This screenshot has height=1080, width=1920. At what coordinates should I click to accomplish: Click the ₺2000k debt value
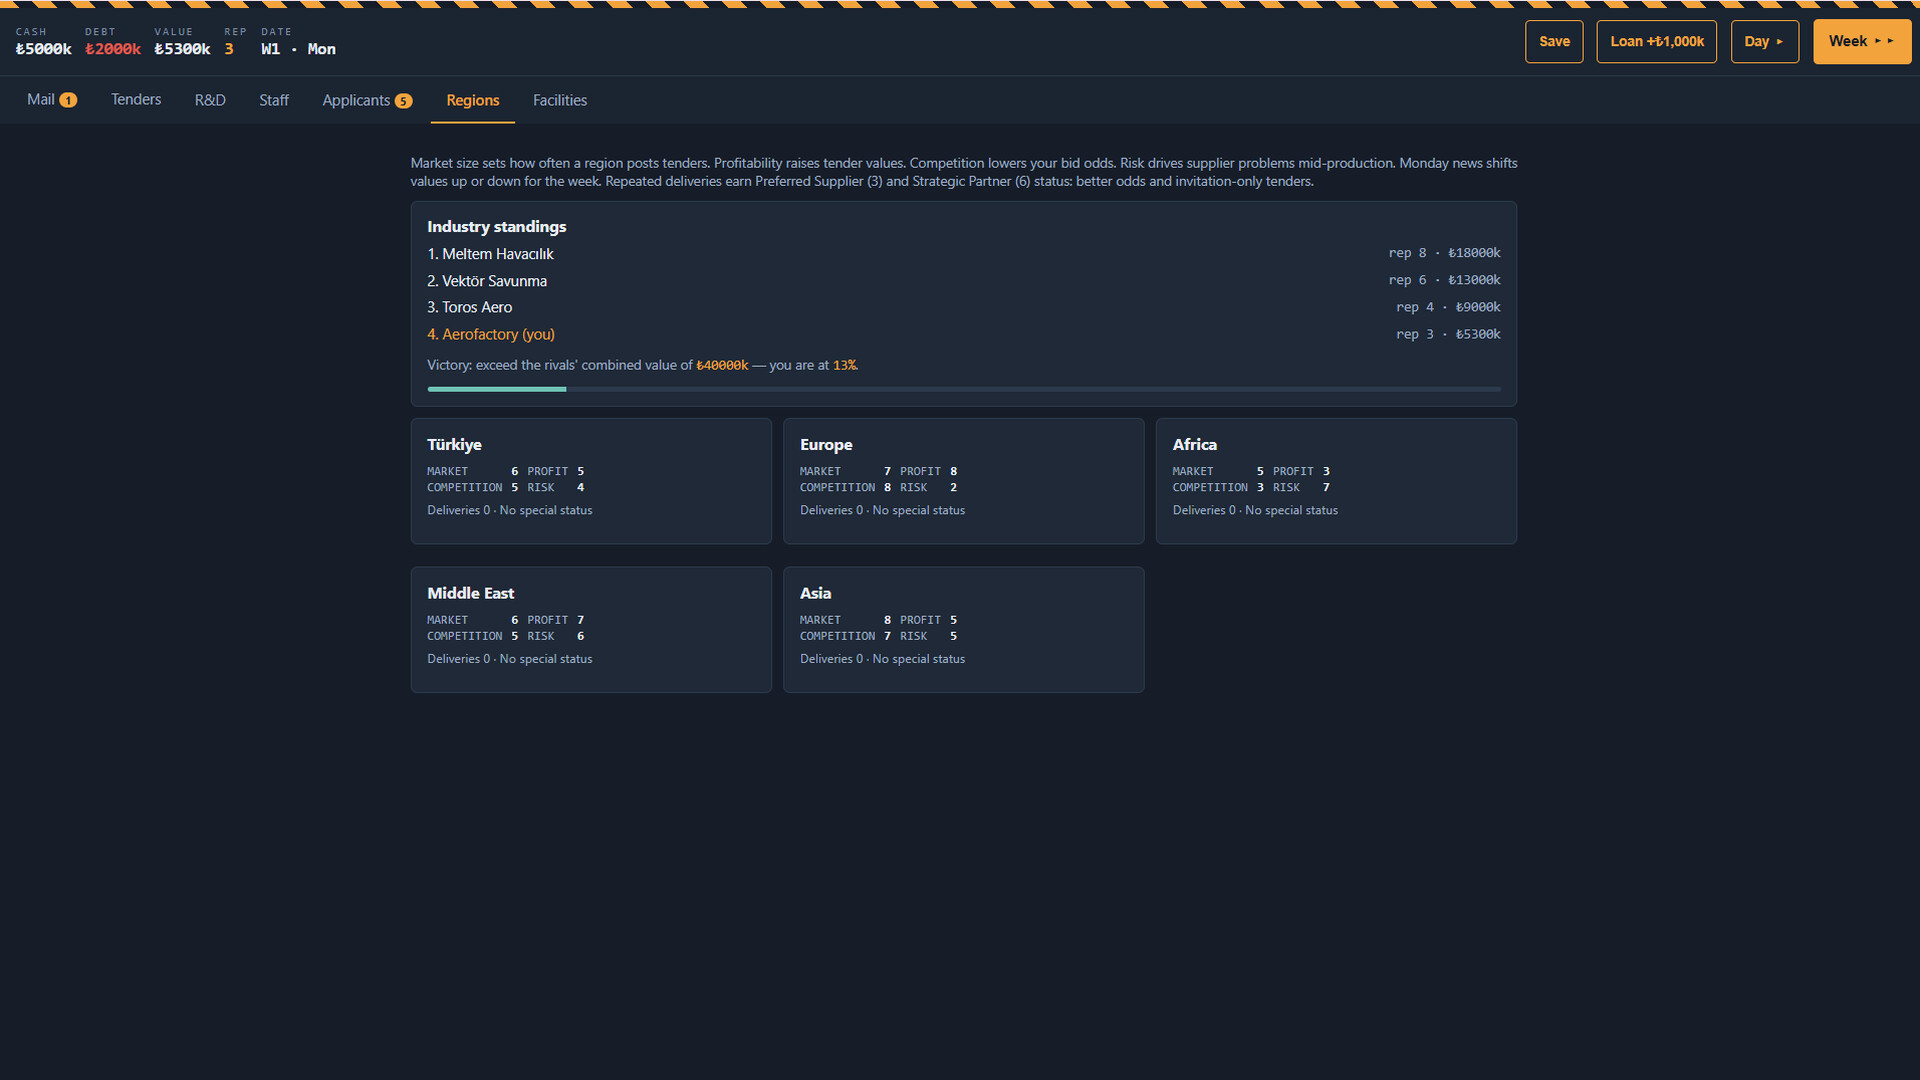point(113,49)
